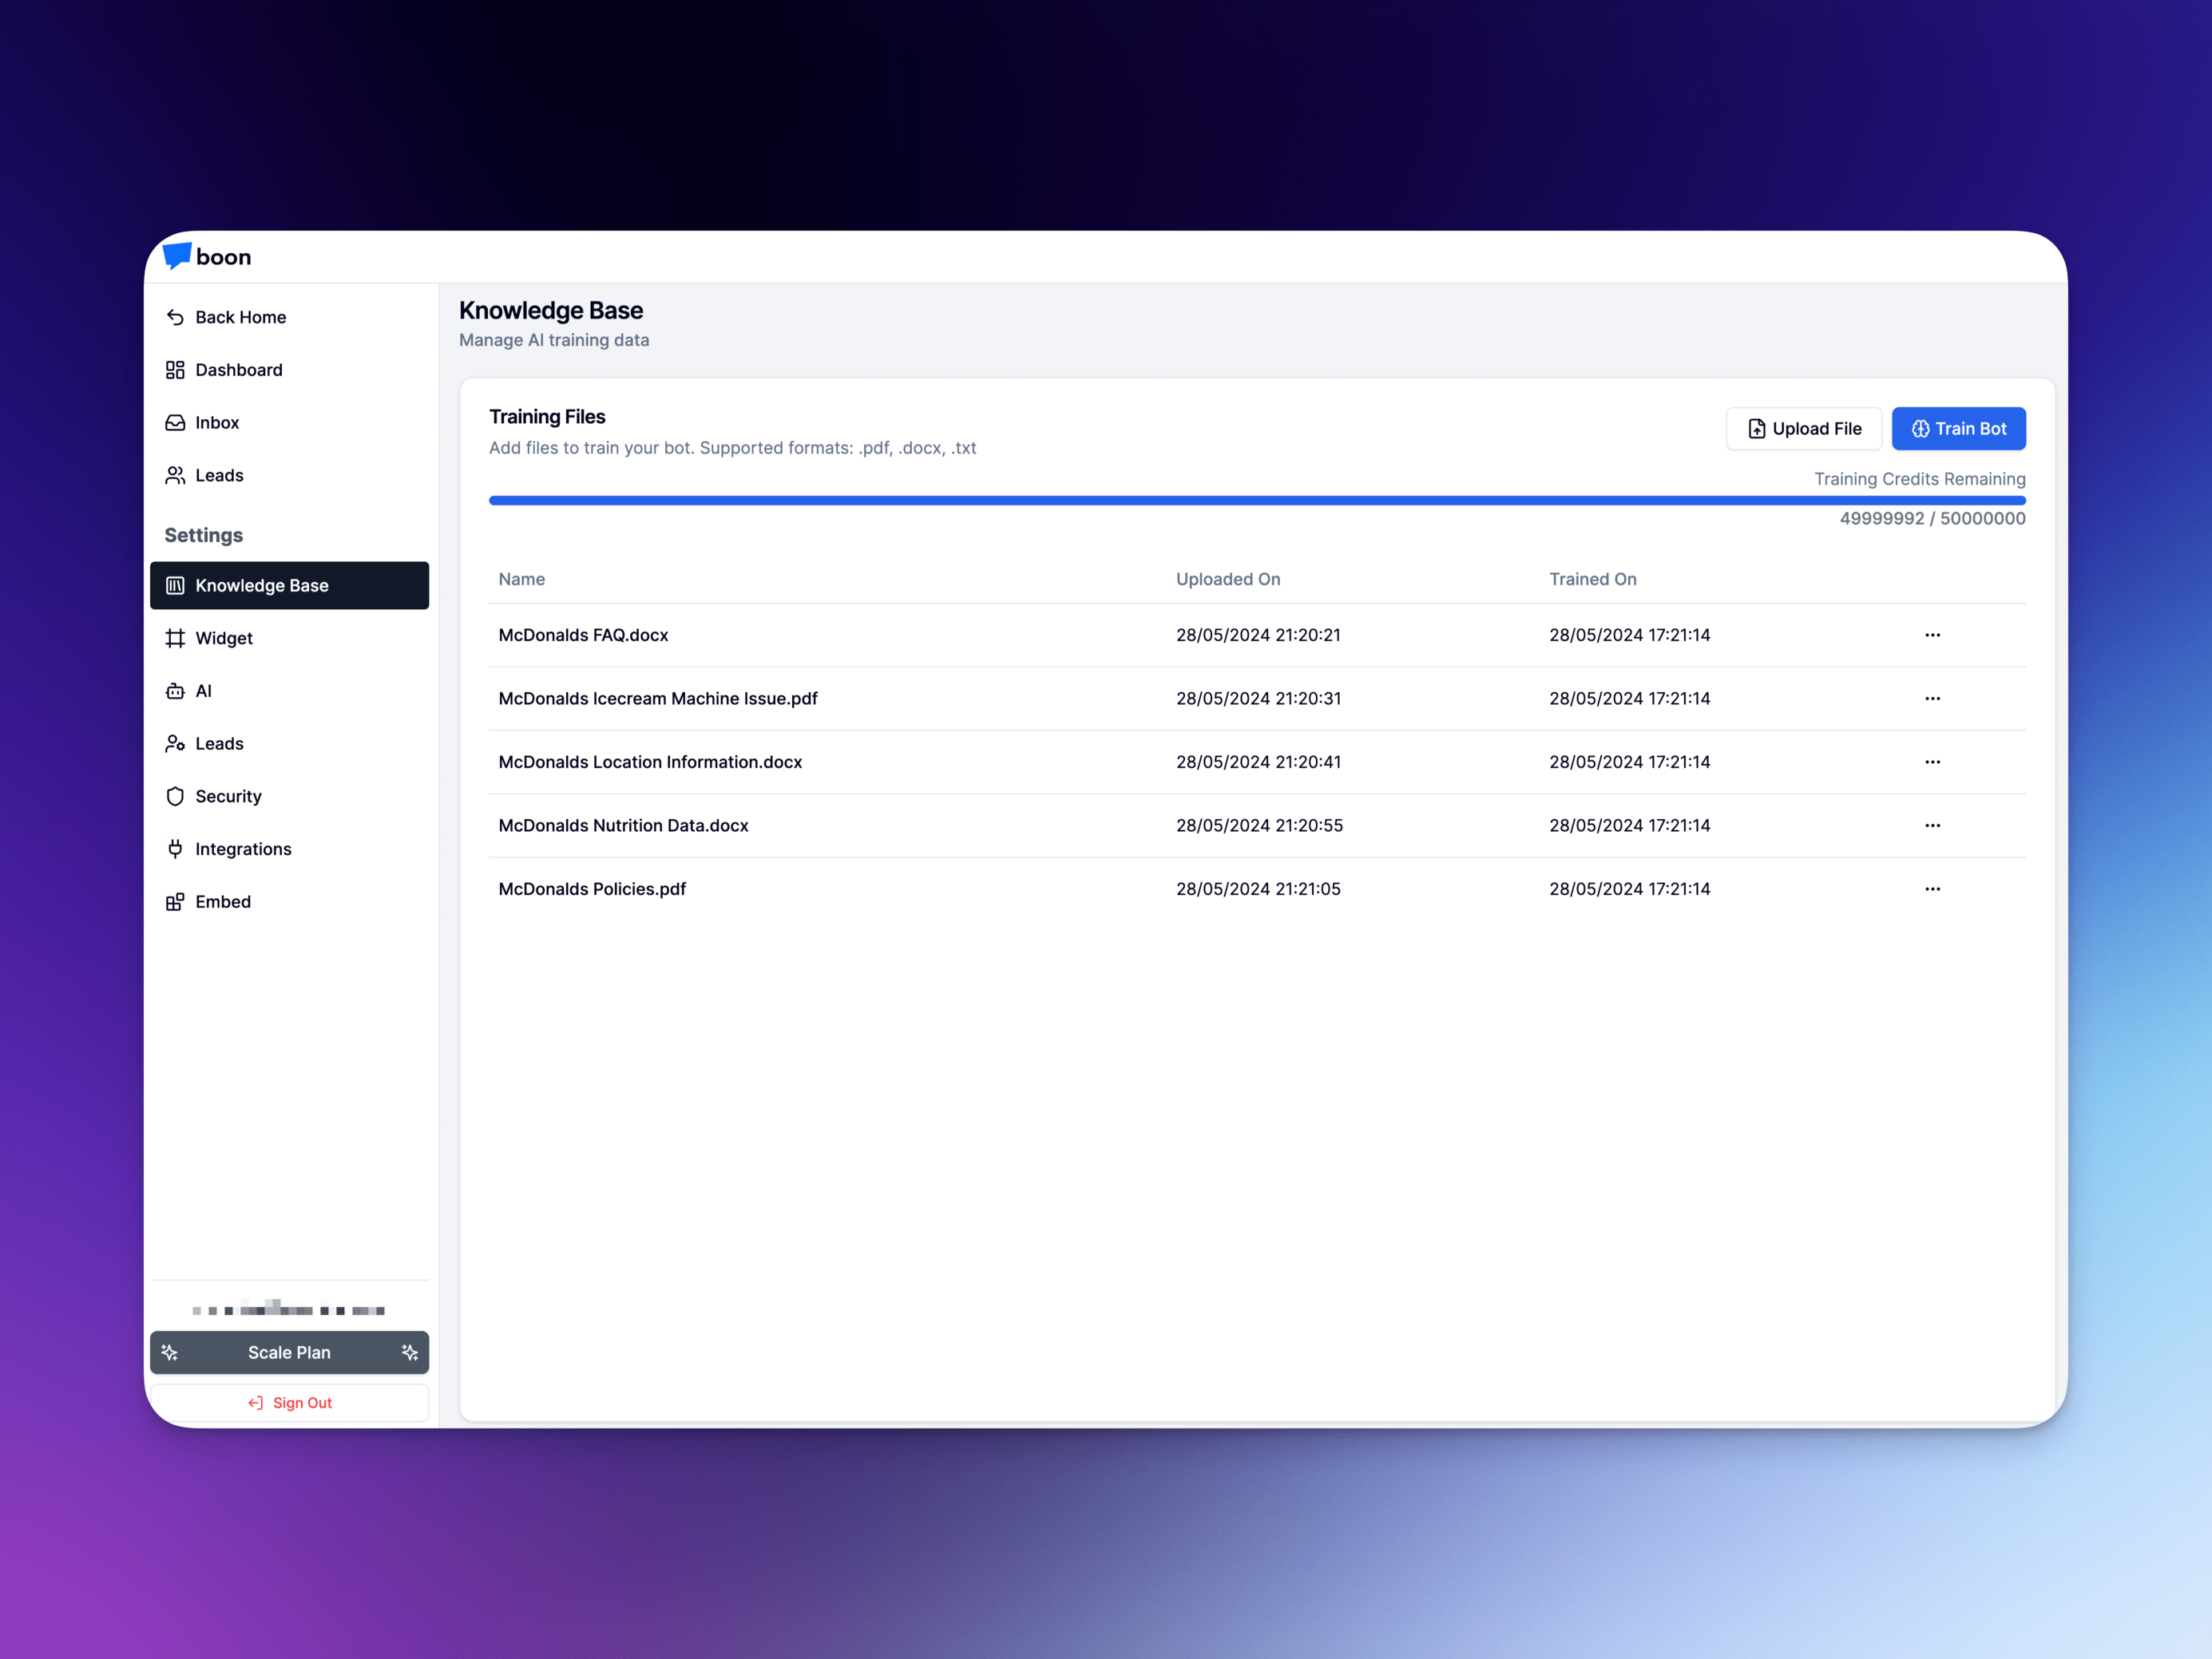Open Dashboard via its grid icon
Image resolution: width=2212 pixels, height=1659 pixels.
tap(175, 370)
